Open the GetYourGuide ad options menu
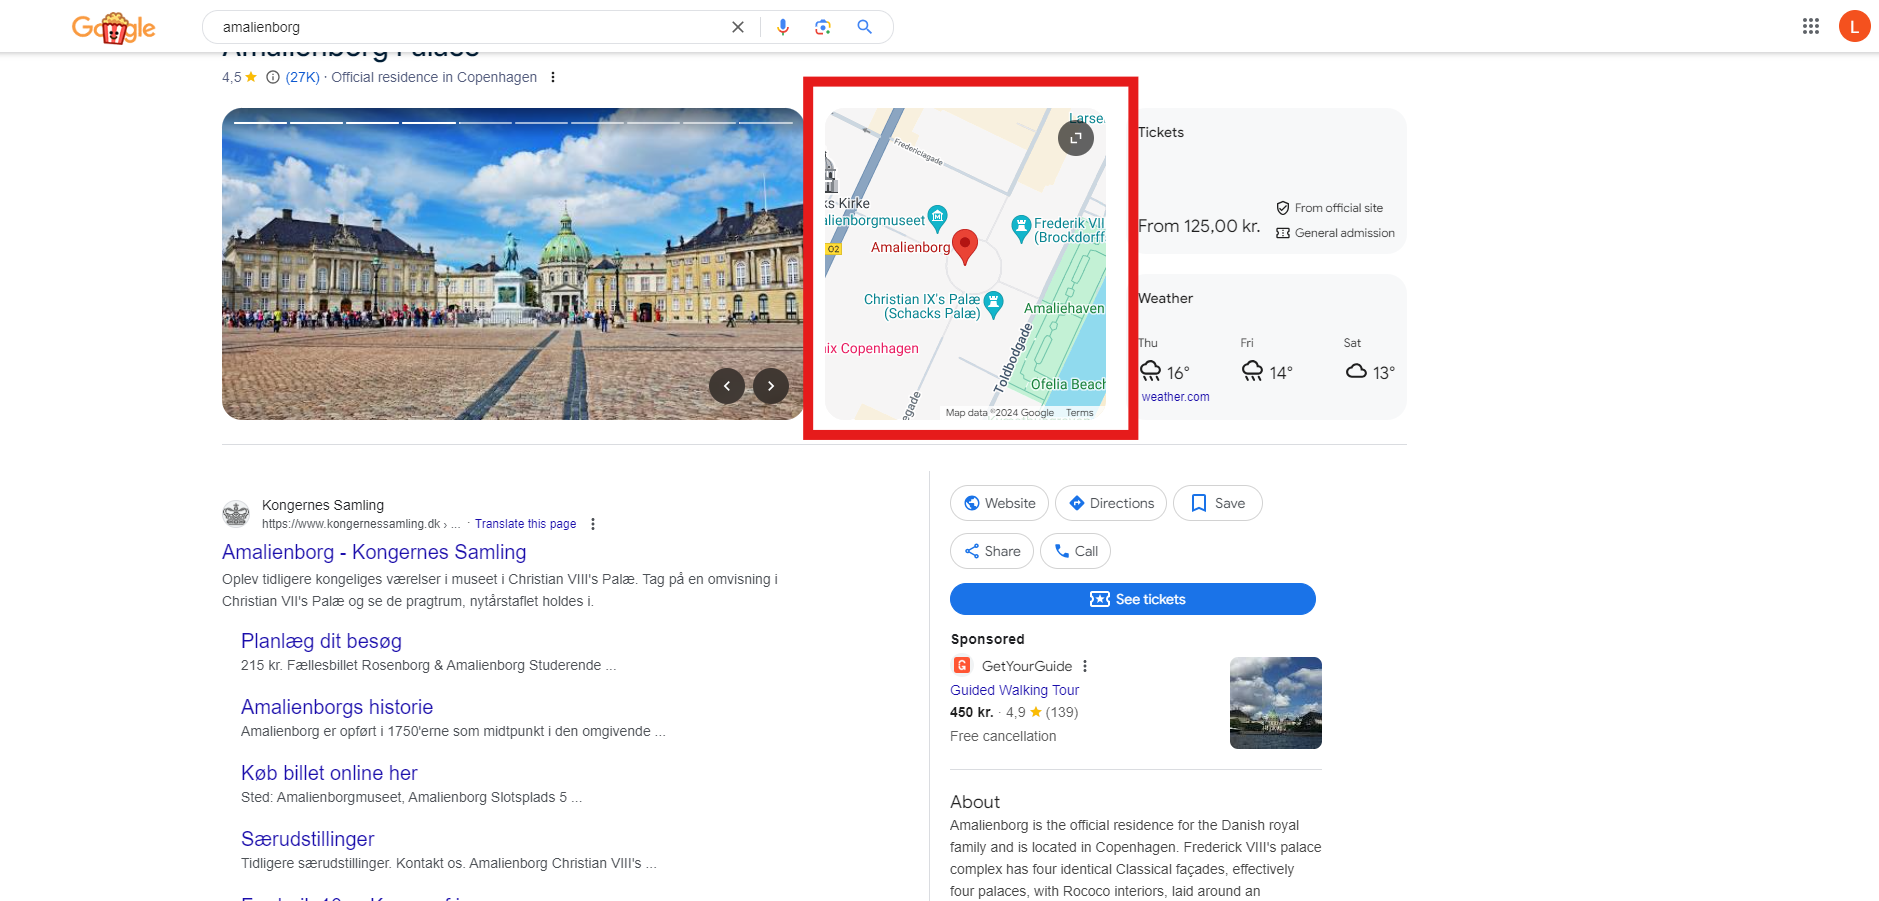Screen dimensions: 1879x901 tap(1085, 665)
